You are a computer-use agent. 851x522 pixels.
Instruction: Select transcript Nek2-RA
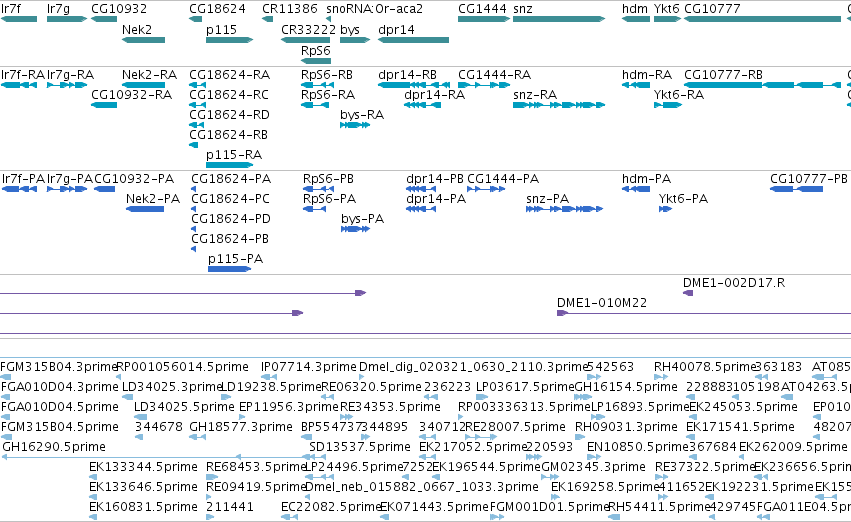[x=149, y=75]
